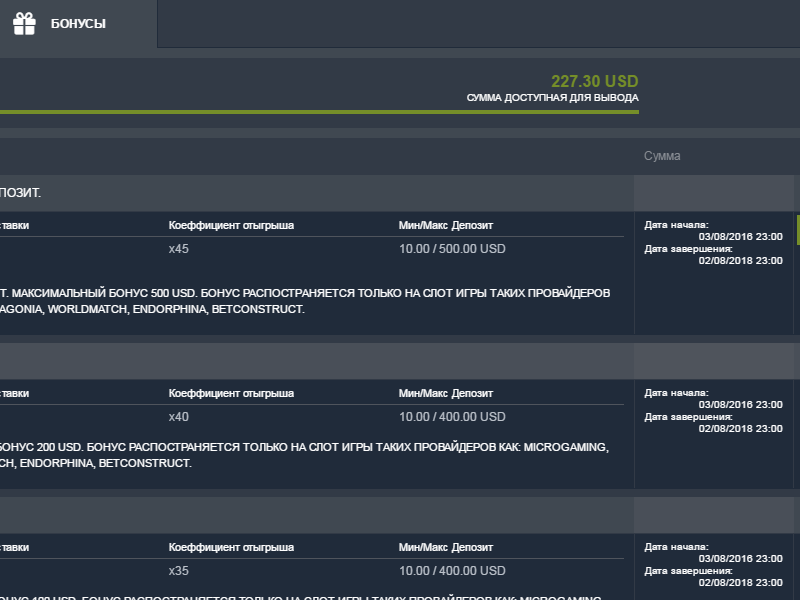Select the deposit range in the x40 bonus row
The image size is (800, 600).
tap(452, 417)
